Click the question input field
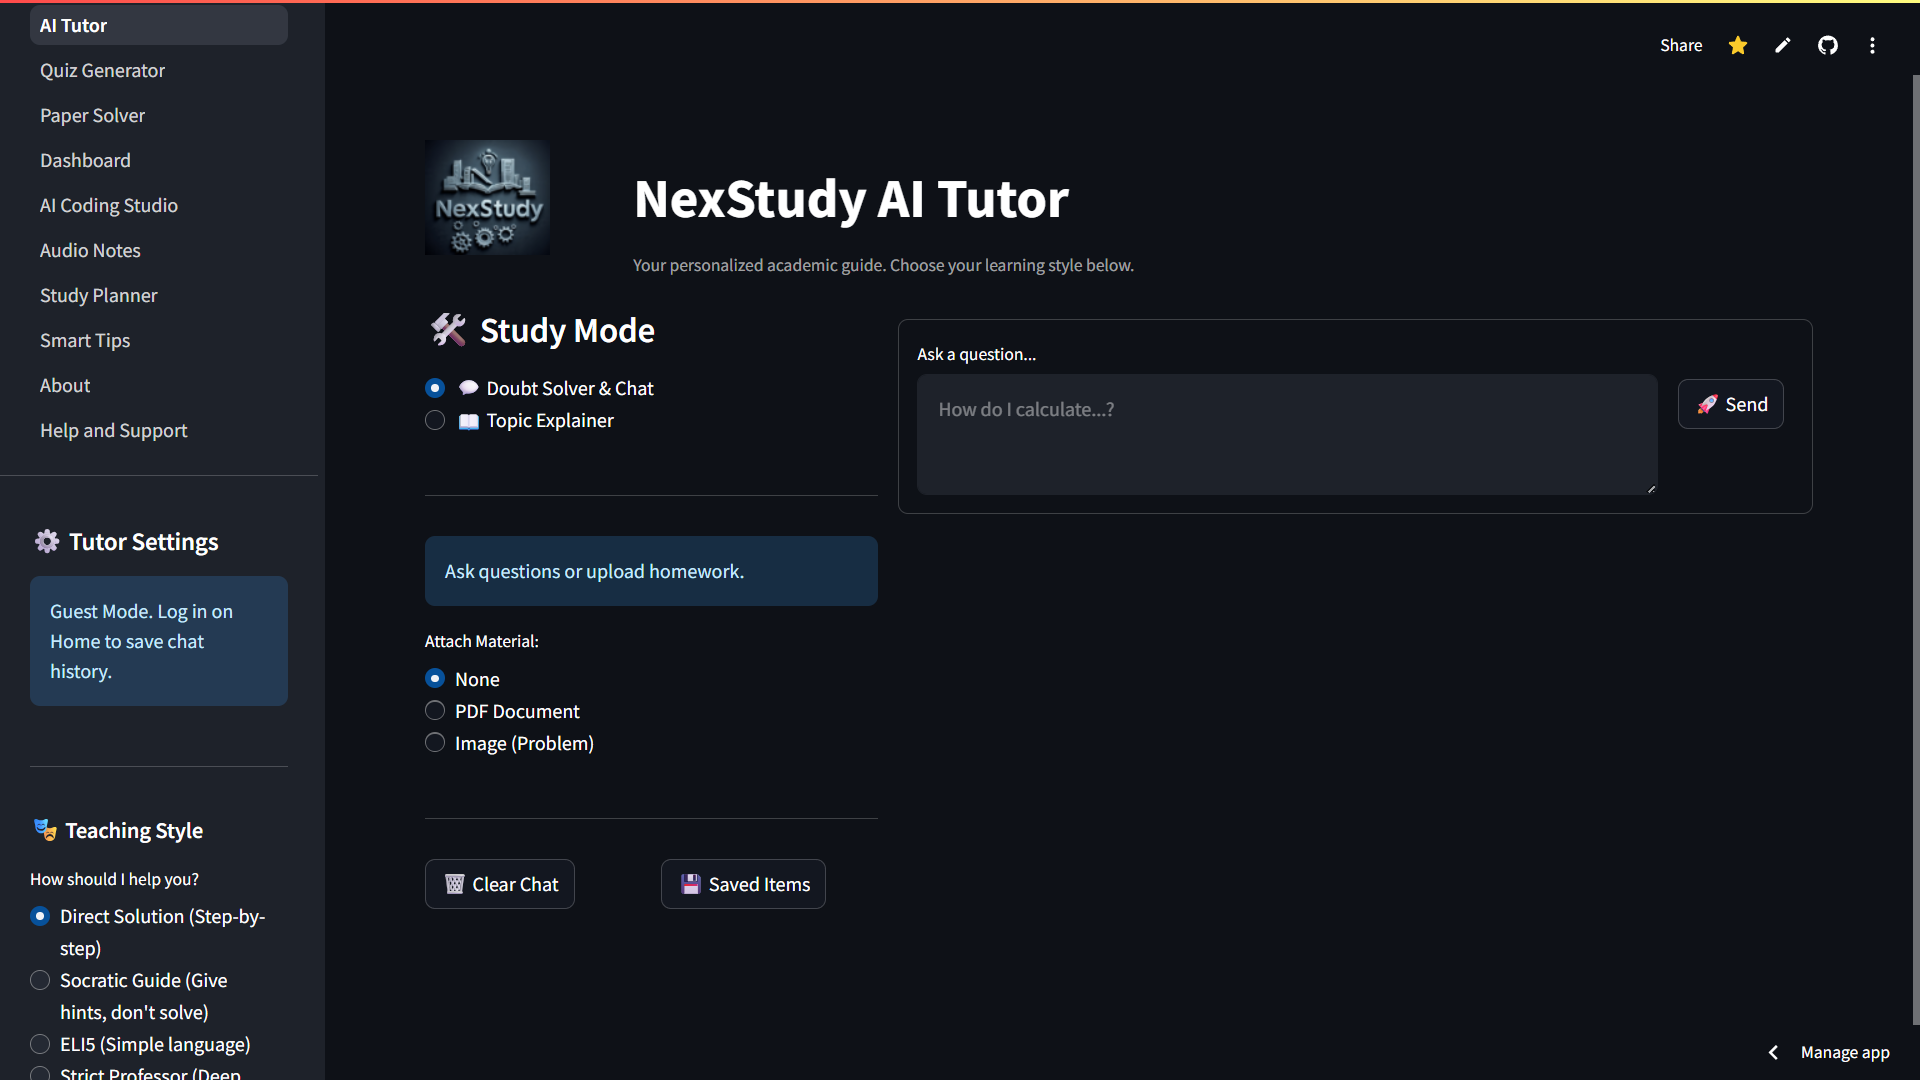 [x=1286, y=434]
